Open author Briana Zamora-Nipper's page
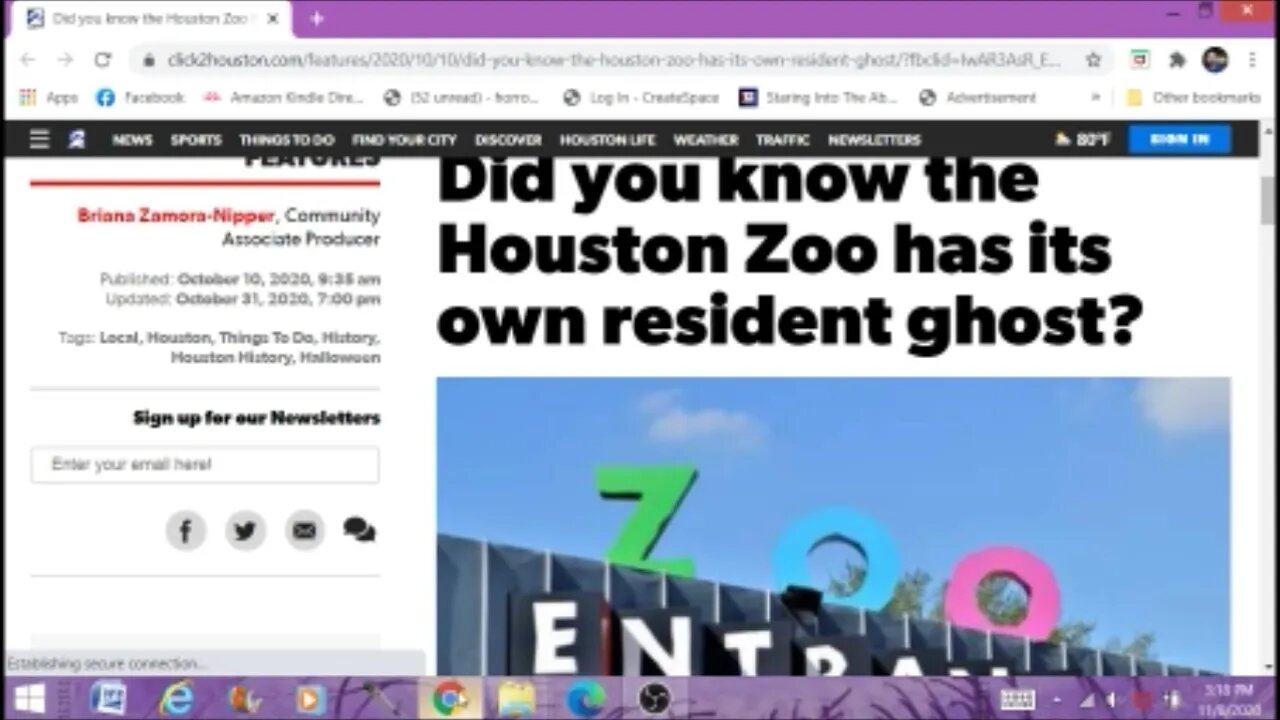Viewport: 1280px width, 720px height. (x=174, y=216)
